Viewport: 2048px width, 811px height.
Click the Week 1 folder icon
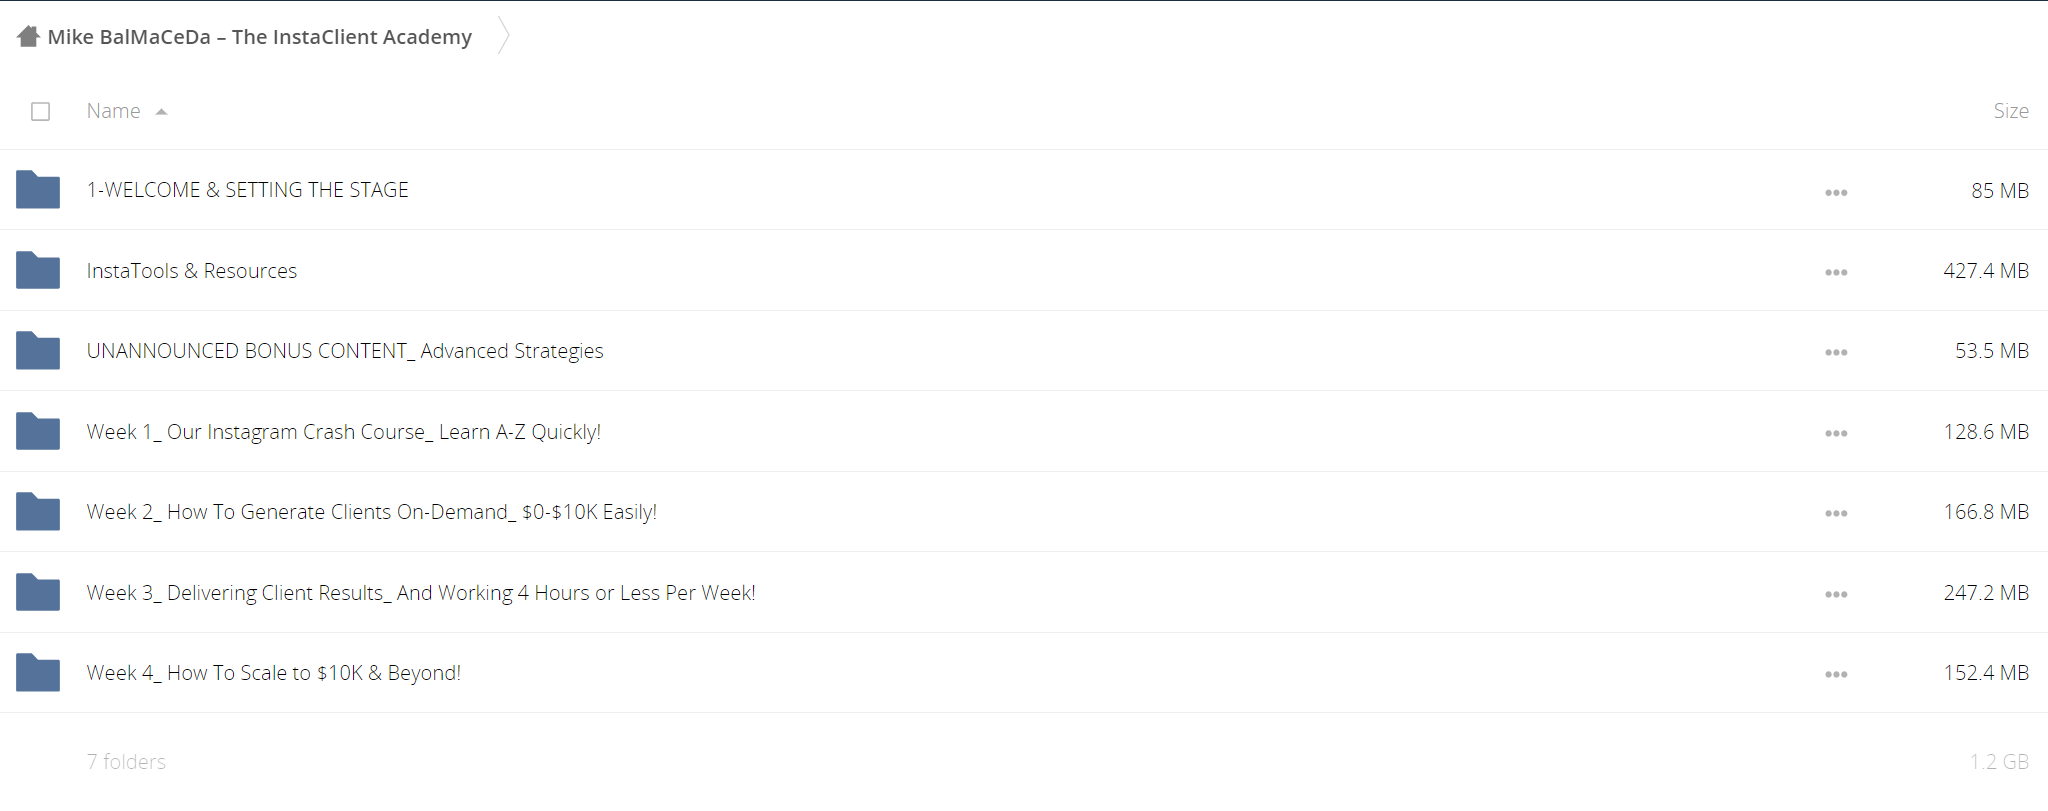coord(38,431)
